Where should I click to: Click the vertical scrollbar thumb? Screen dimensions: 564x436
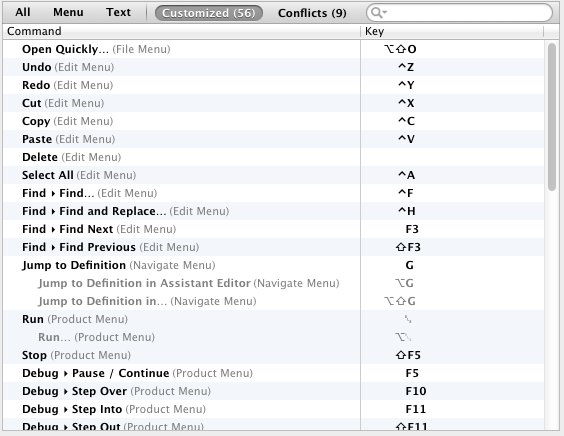coord(552,117)
